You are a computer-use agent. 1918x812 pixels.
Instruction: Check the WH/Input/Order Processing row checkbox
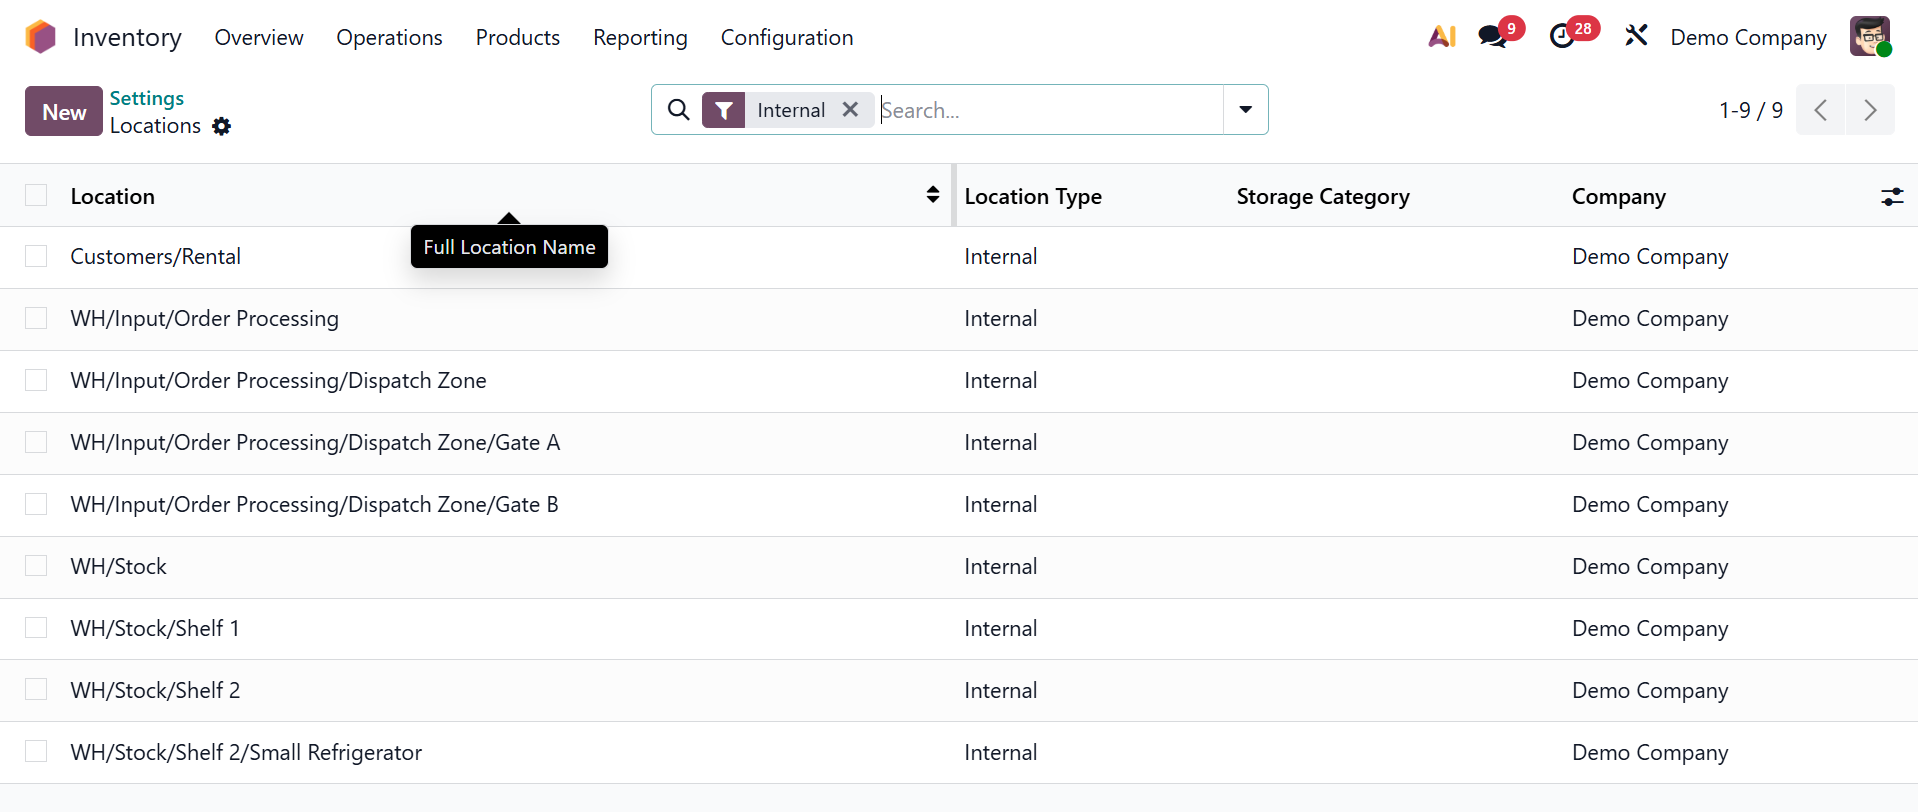click(36, 318)
